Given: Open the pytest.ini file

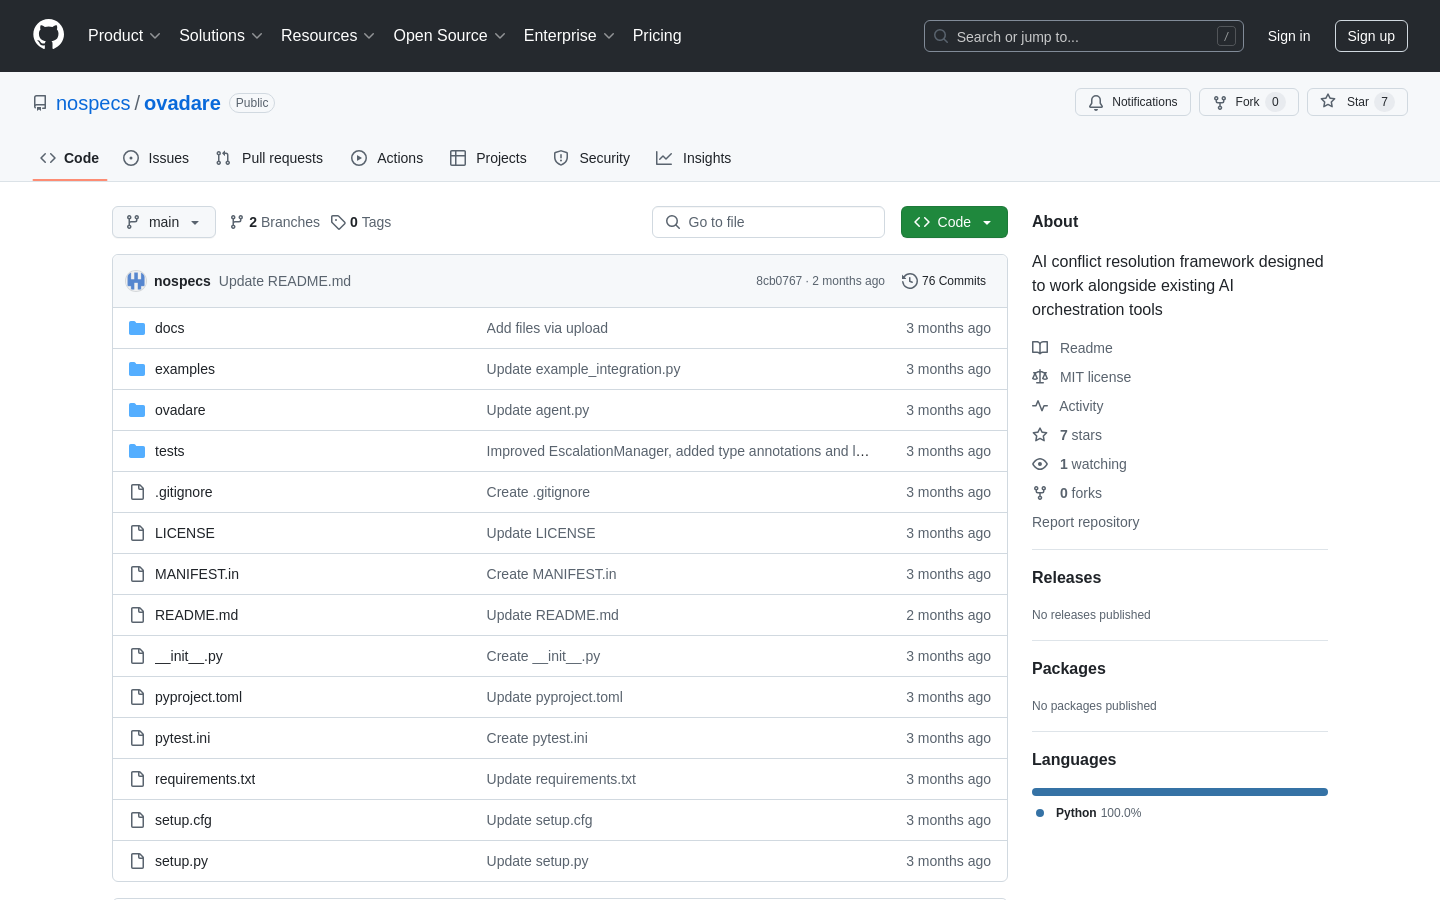Looking at the screenshot, I should click(183, 738).
